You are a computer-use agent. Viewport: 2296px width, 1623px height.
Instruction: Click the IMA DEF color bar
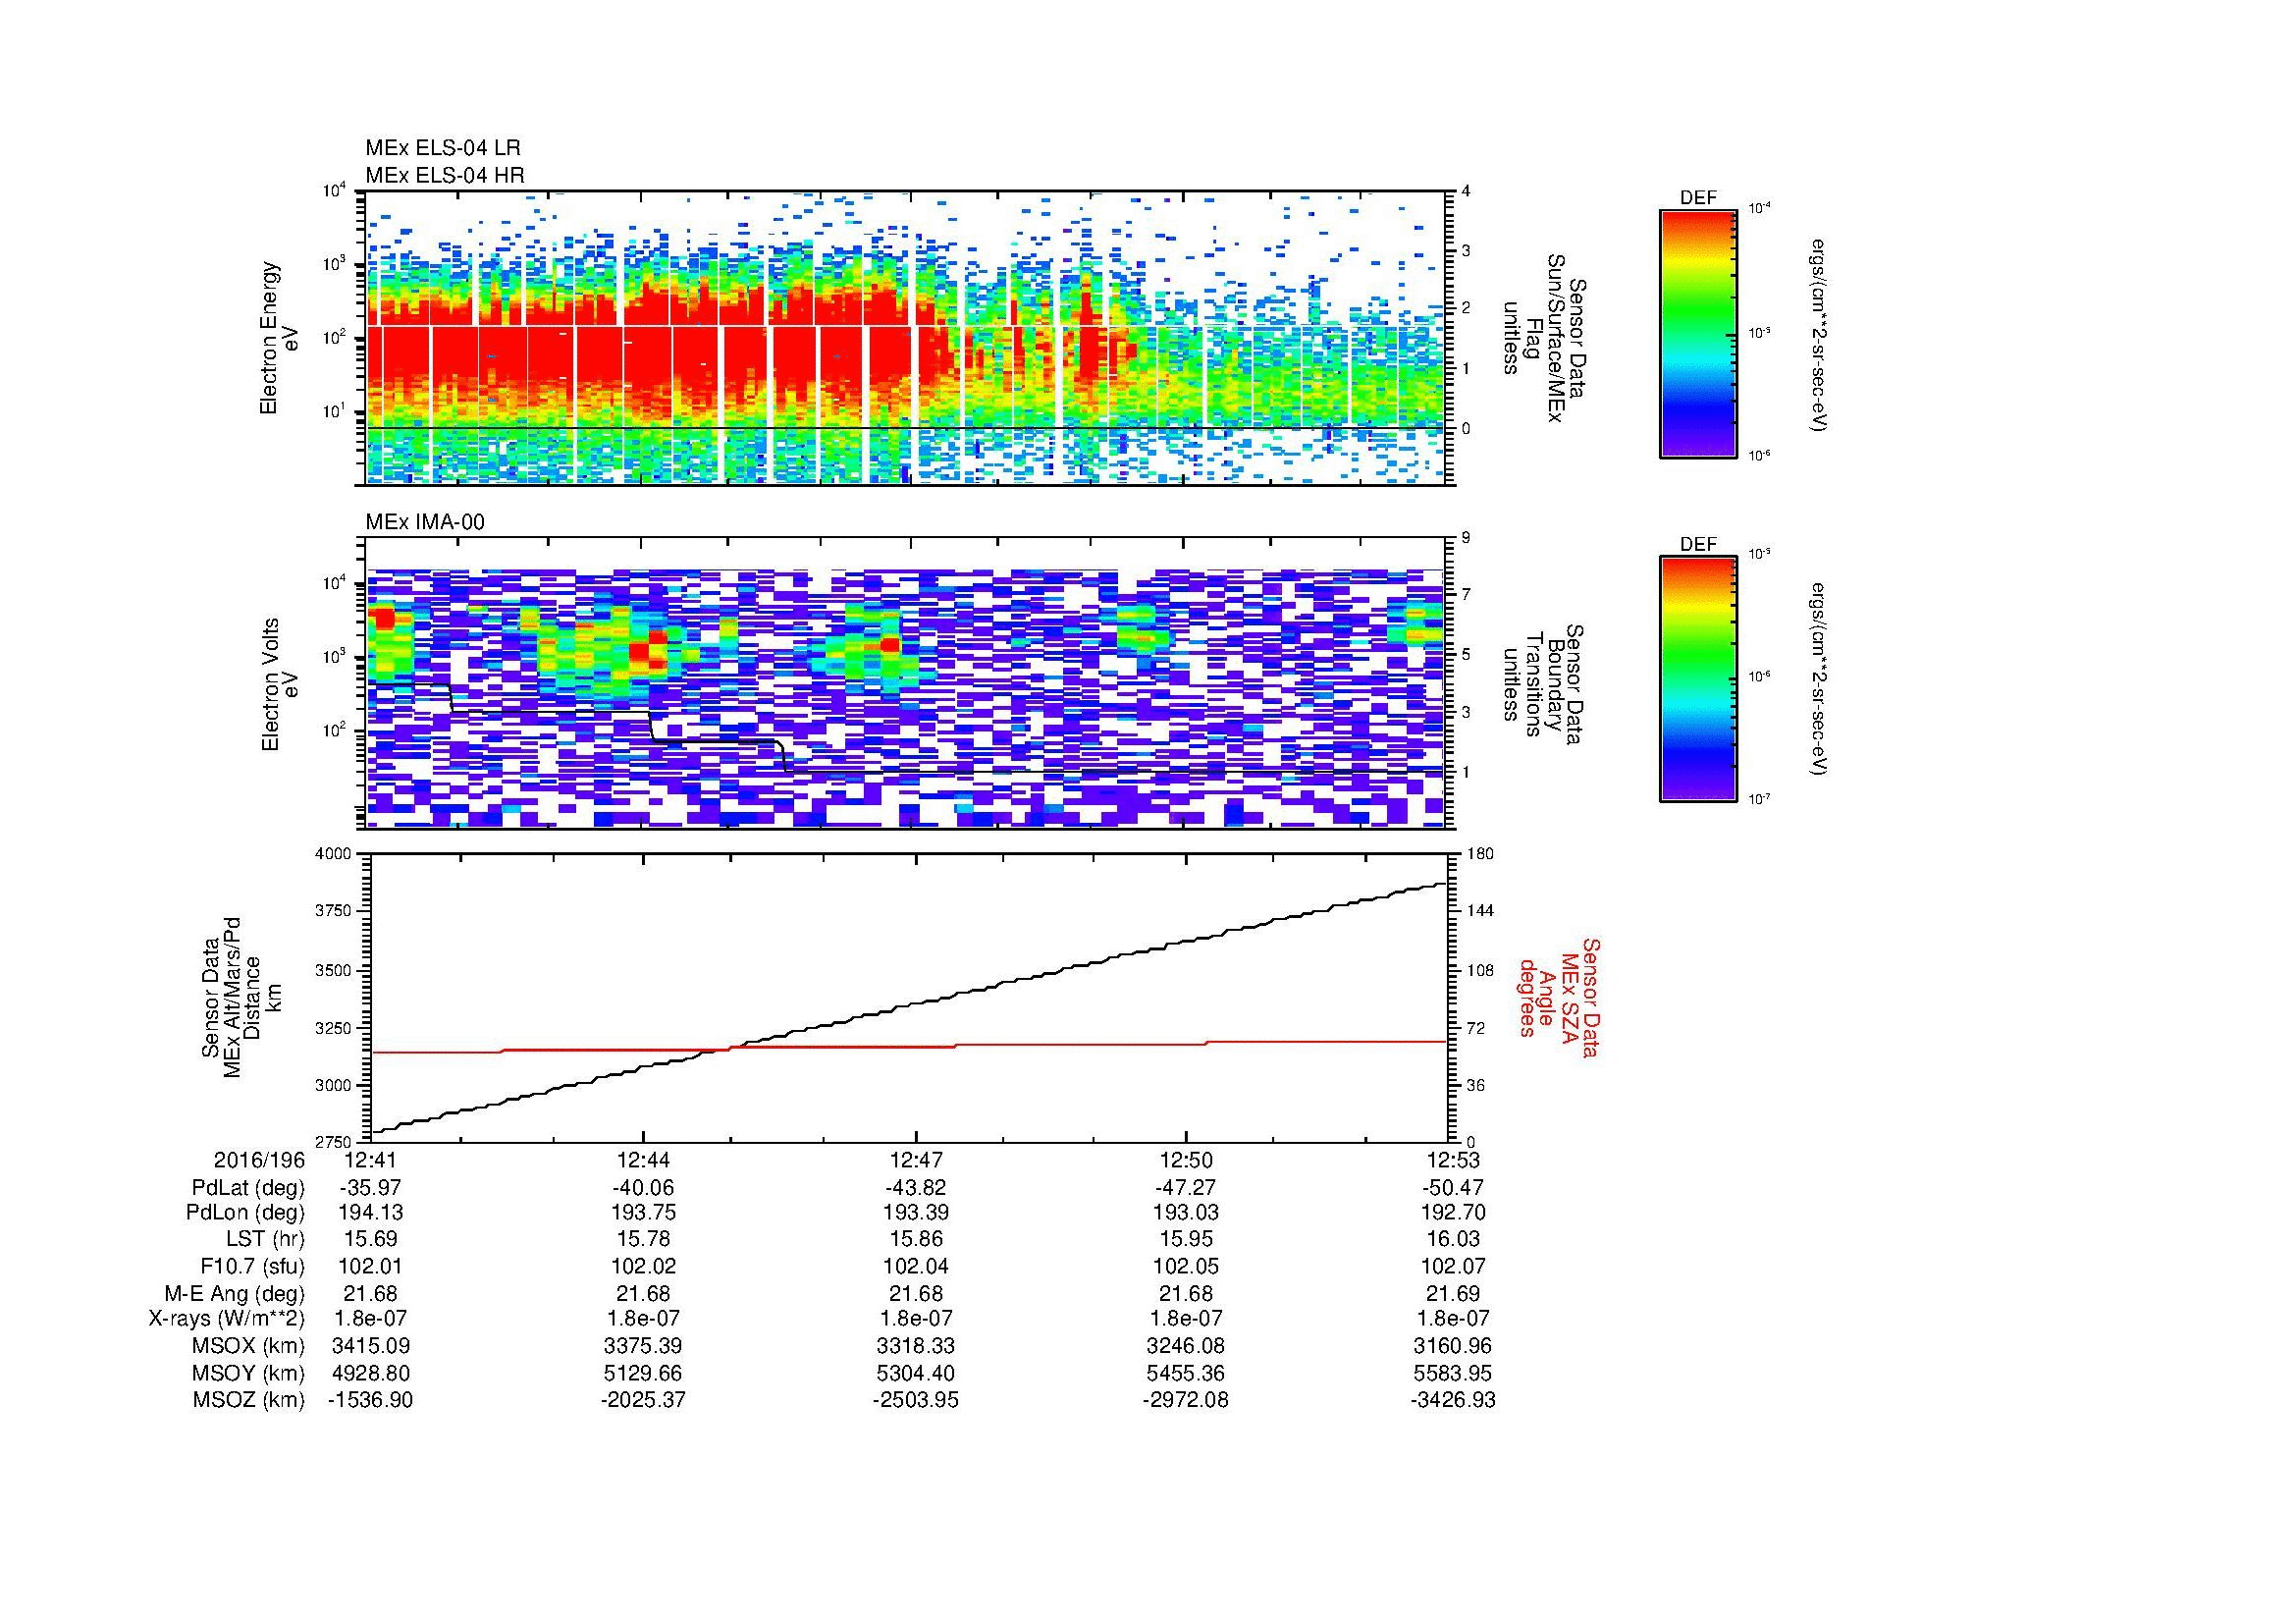(x=1697, y=679)
